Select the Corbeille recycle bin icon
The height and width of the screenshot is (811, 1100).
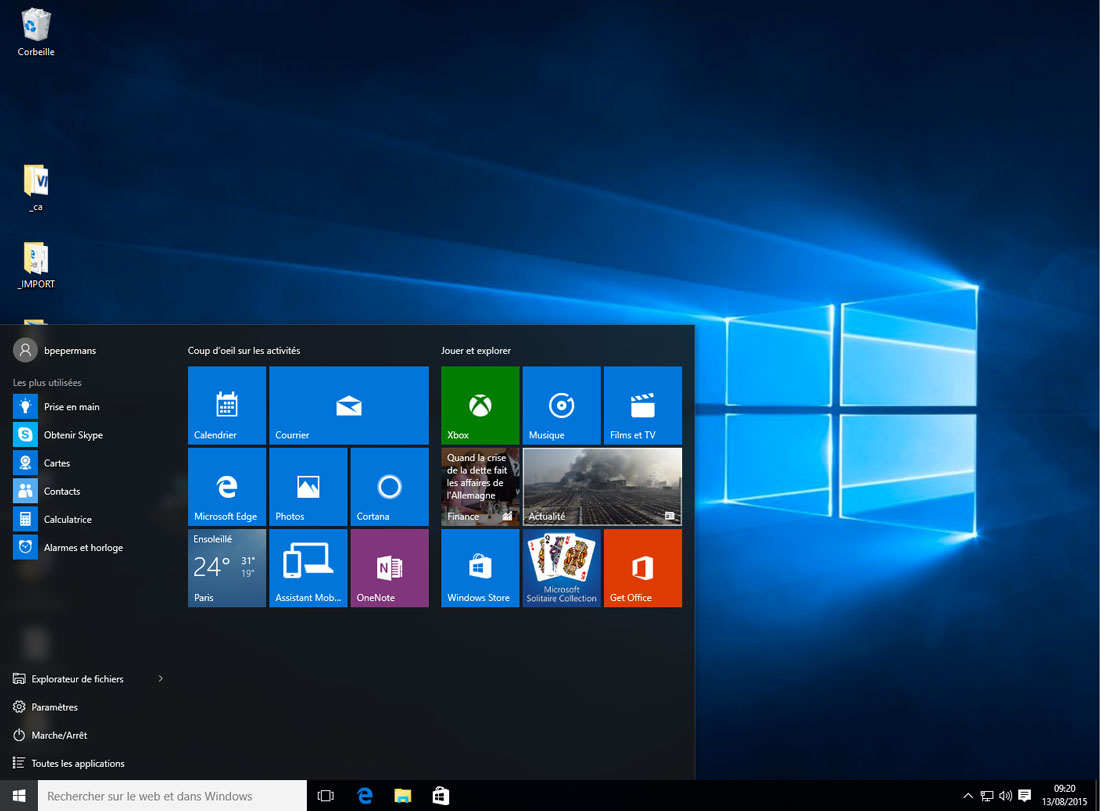(x=36, y=32)
